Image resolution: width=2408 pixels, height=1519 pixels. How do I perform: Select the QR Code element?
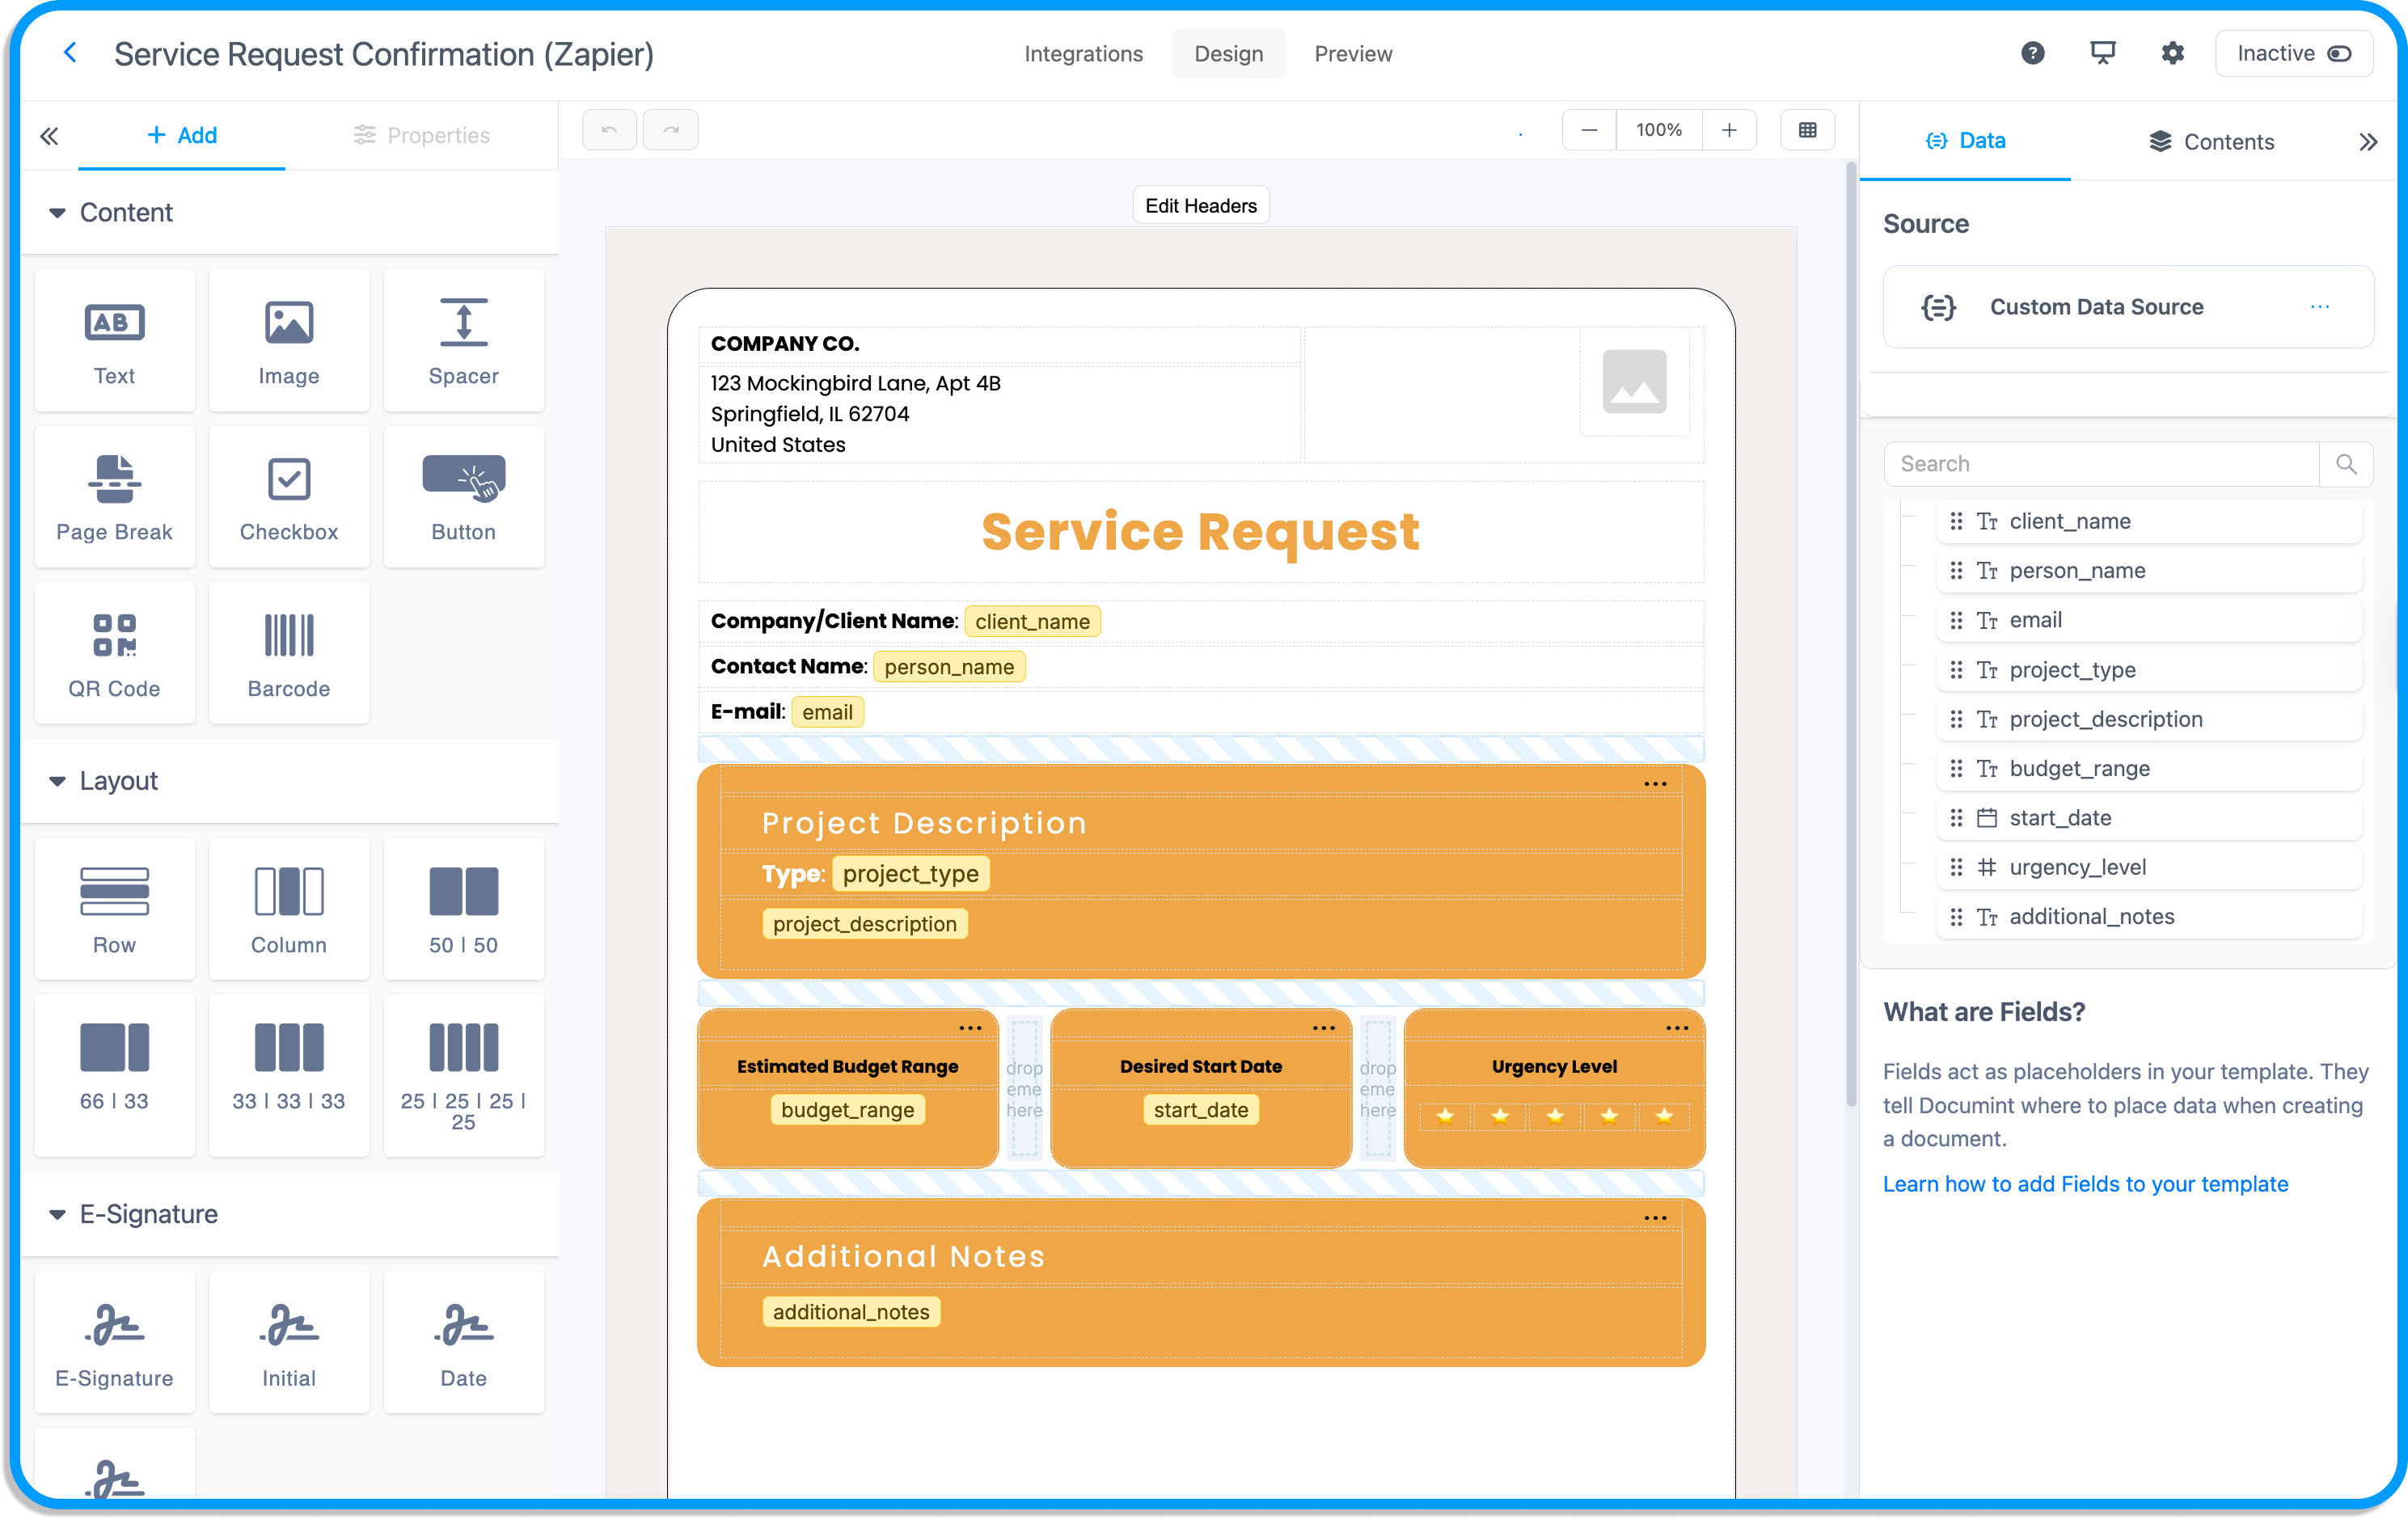coord(114,653)
